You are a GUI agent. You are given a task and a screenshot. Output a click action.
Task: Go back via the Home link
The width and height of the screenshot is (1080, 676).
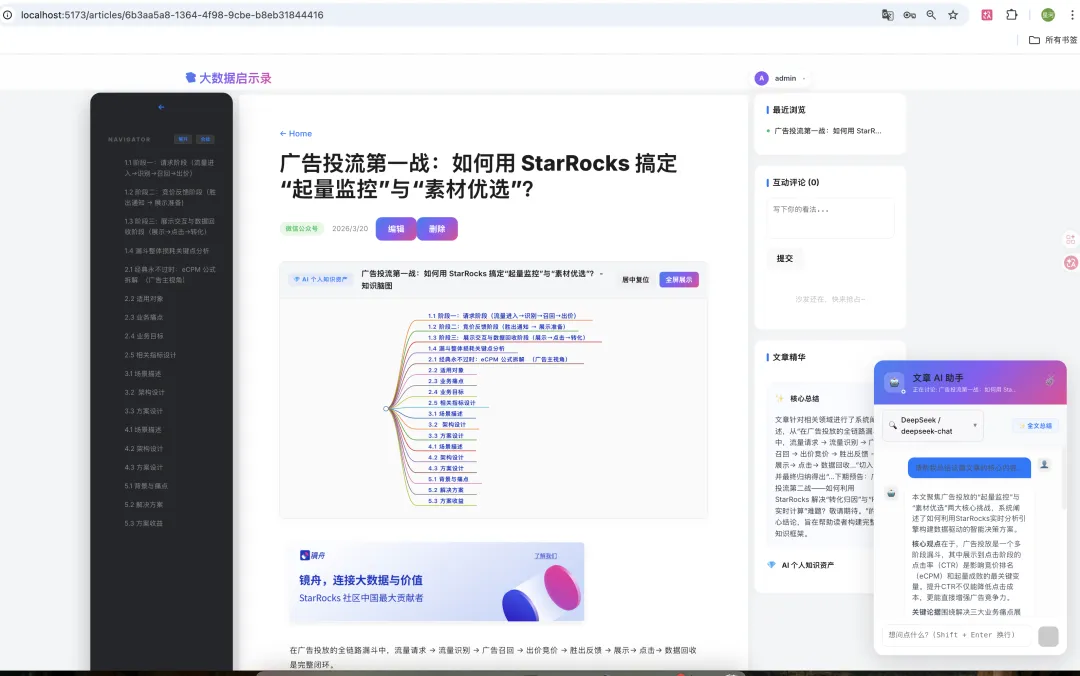295,134
